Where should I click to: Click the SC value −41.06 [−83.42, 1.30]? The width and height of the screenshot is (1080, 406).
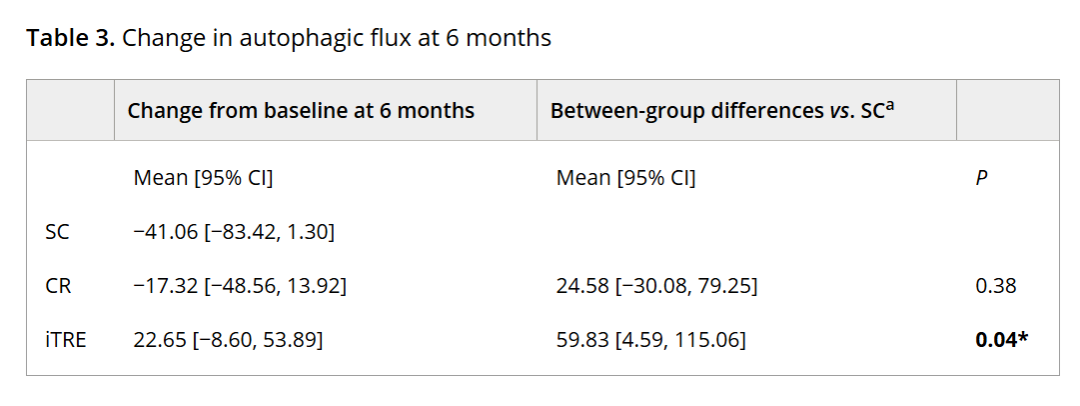(234, 233)
